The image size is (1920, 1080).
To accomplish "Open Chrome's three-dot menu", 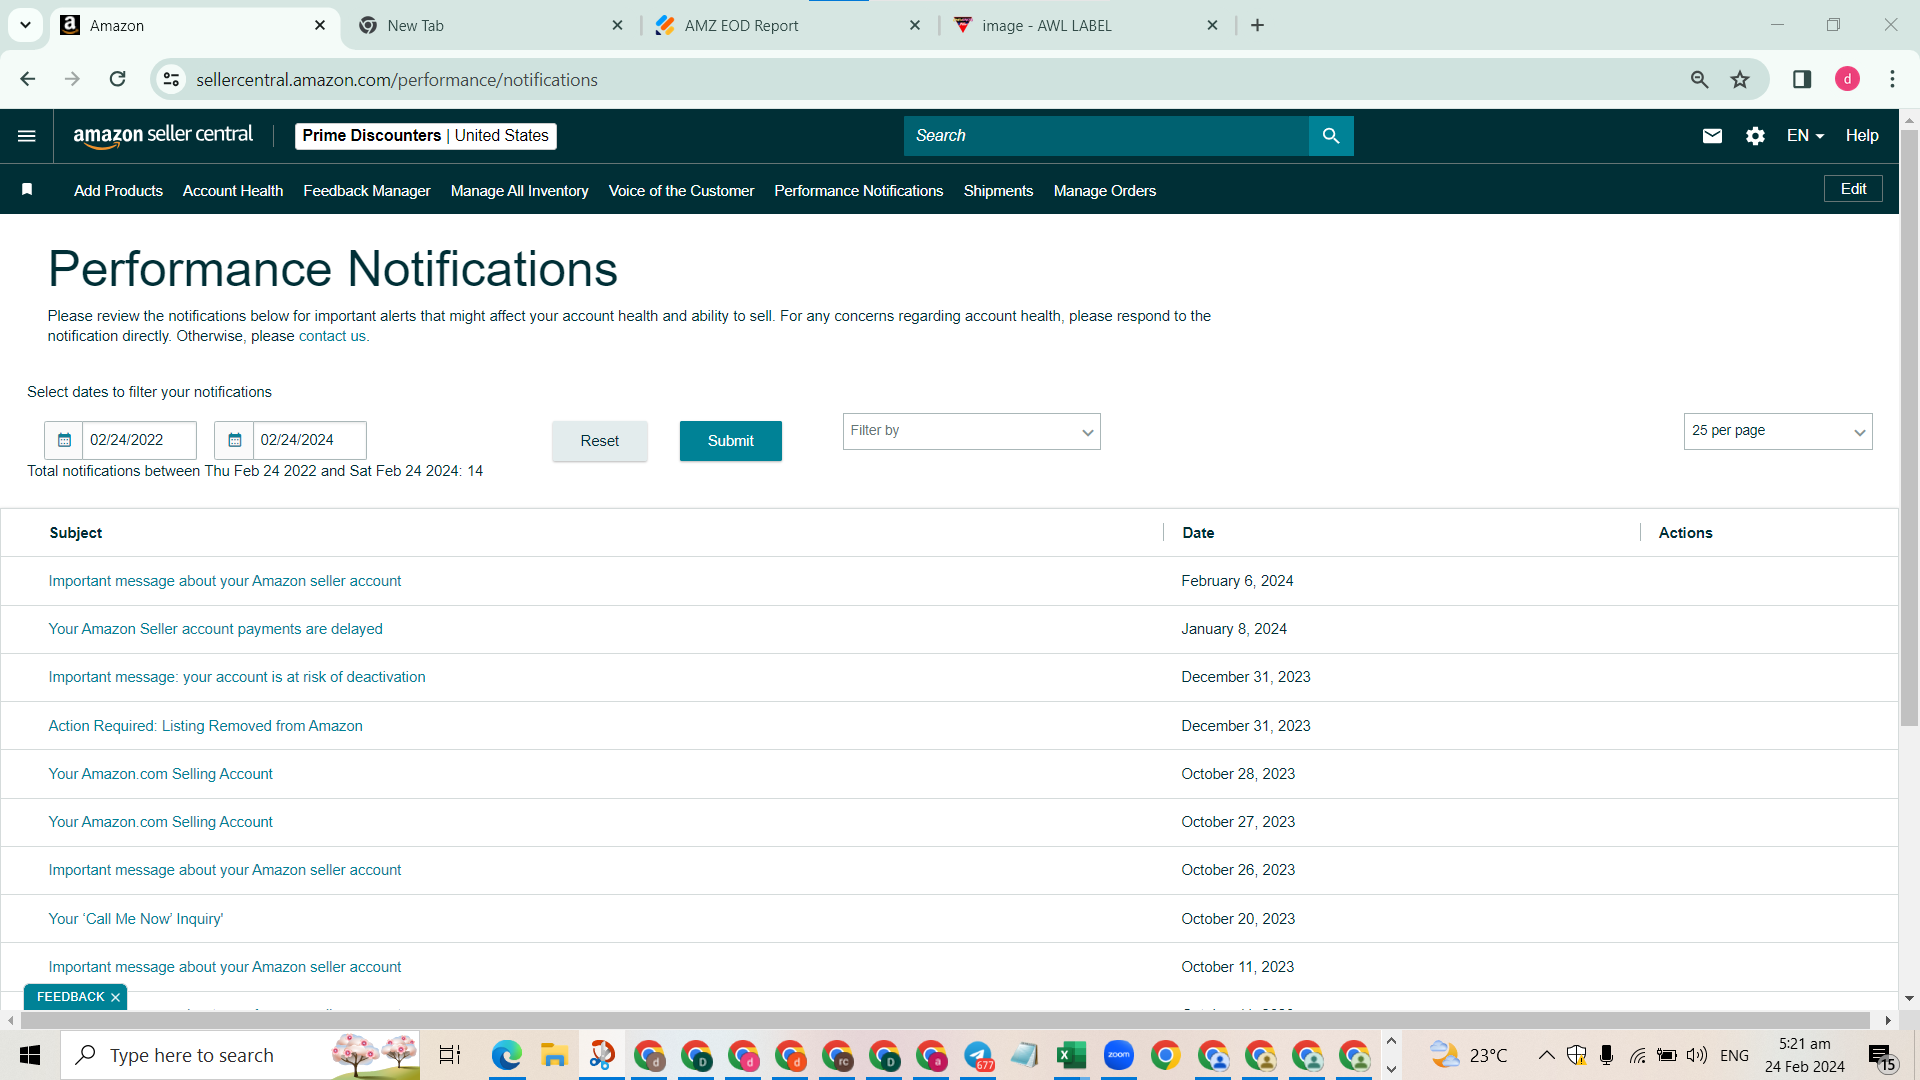I will 1892,79.
